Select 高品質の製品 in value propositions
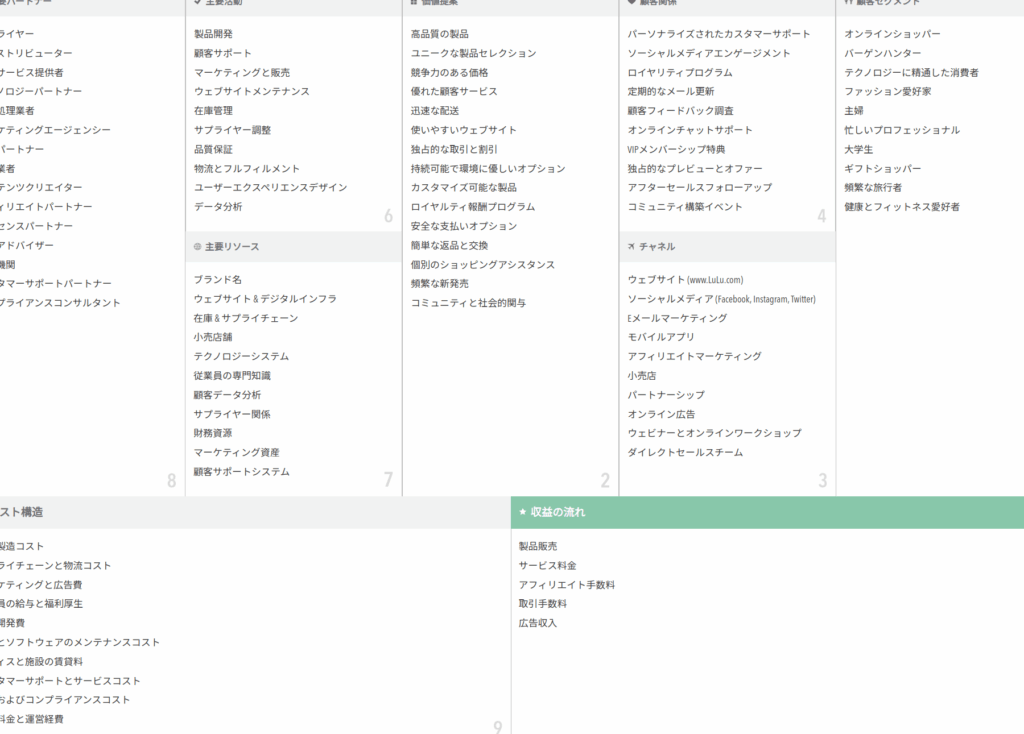 (x=439, y=34)
